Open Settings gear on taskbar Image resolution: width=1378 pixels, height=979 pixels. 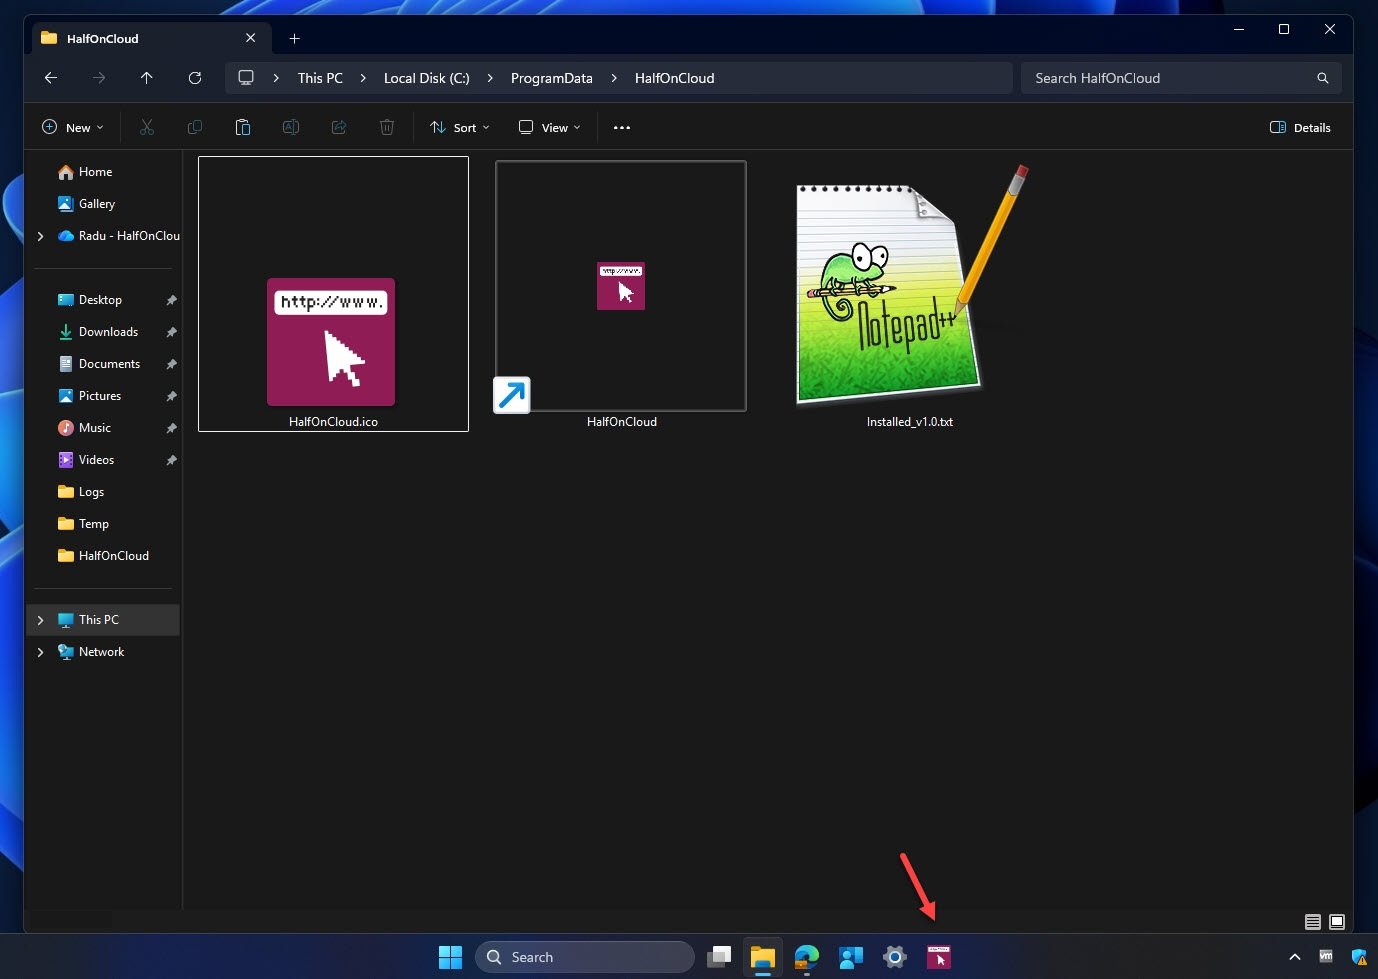[894, 957]
